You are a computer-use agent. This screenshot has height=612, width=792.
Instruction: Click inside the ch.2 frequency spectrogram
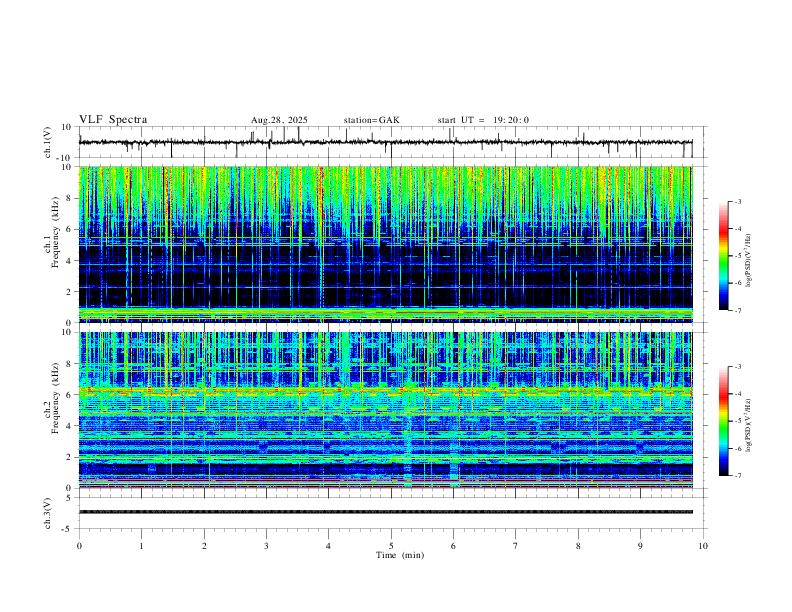(x=386, y=410)
